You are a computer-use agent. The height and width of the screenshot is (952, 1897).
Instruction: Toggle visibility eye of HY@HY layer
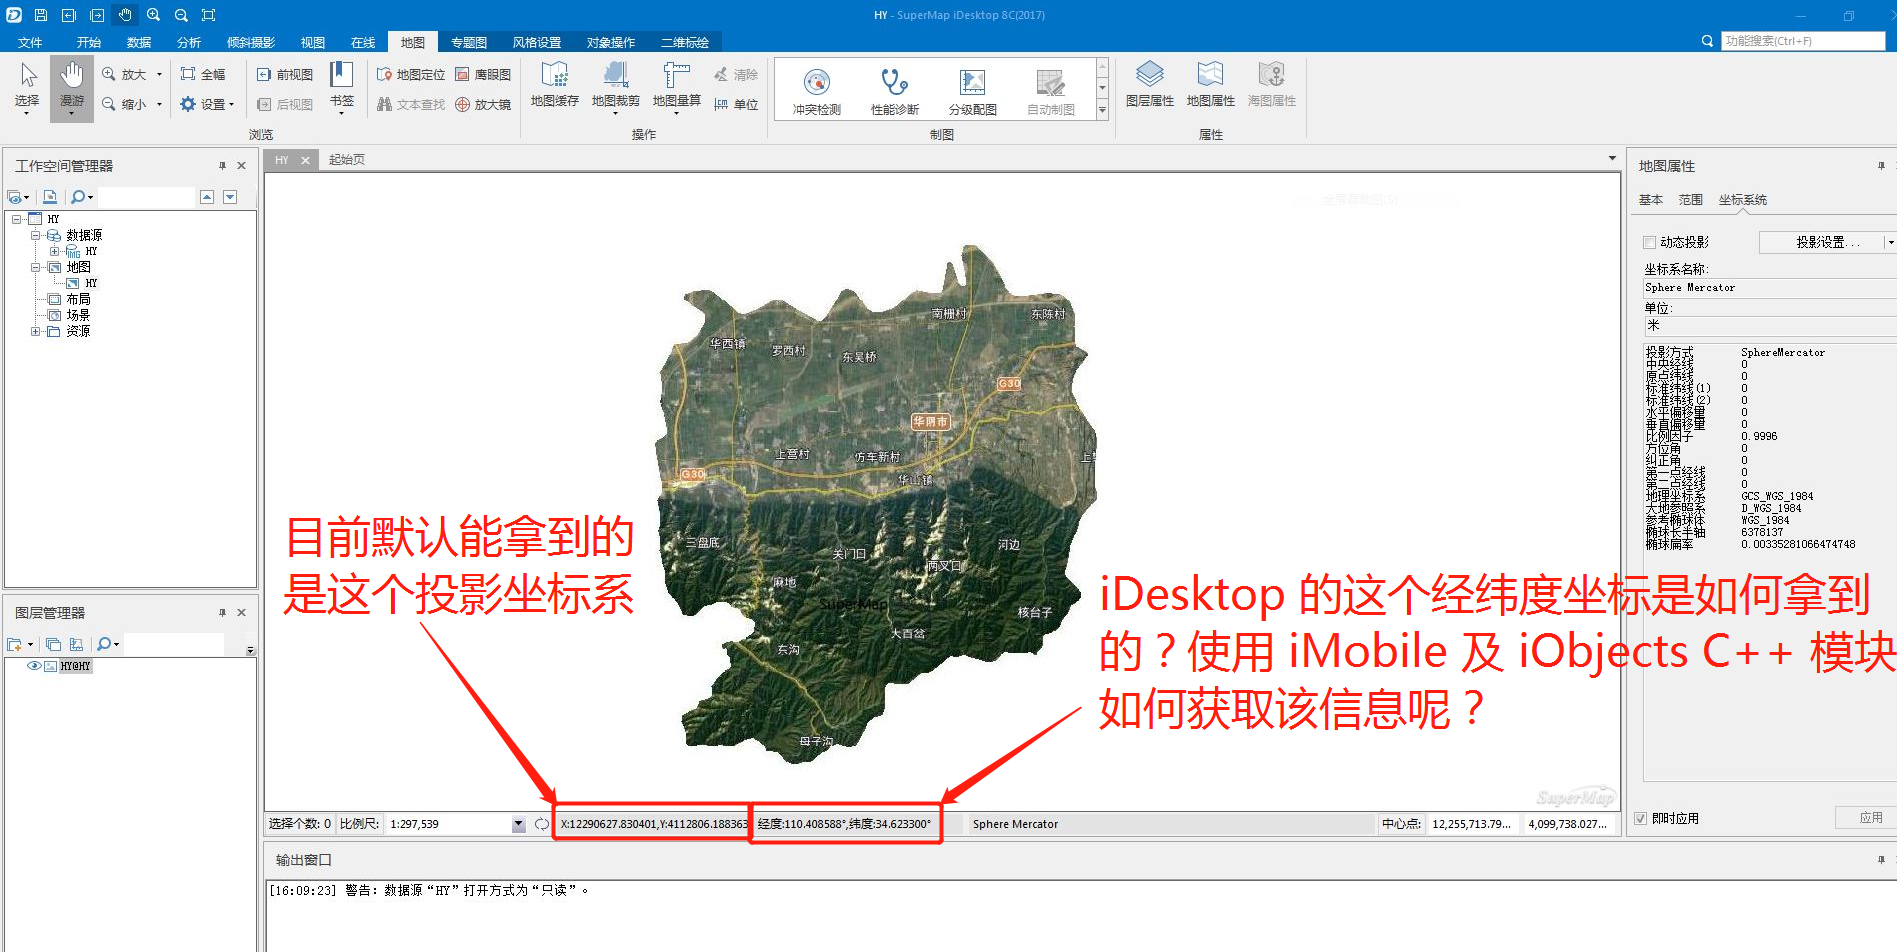[34, 666]
